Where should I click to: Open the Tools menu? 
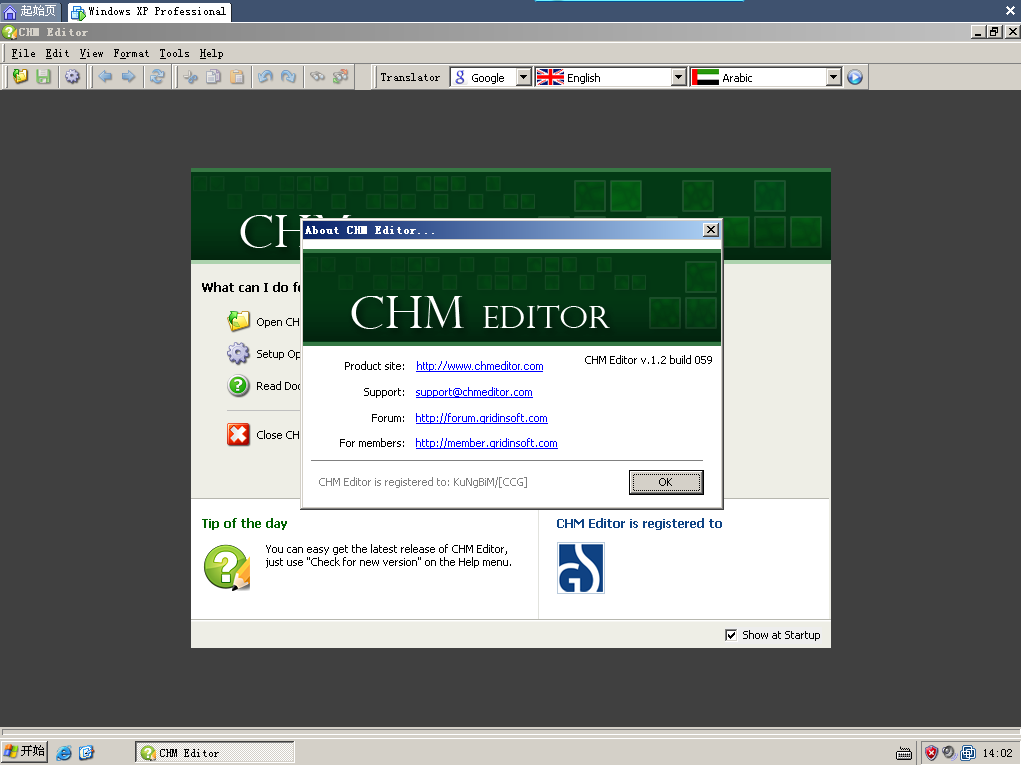[175, 53]
